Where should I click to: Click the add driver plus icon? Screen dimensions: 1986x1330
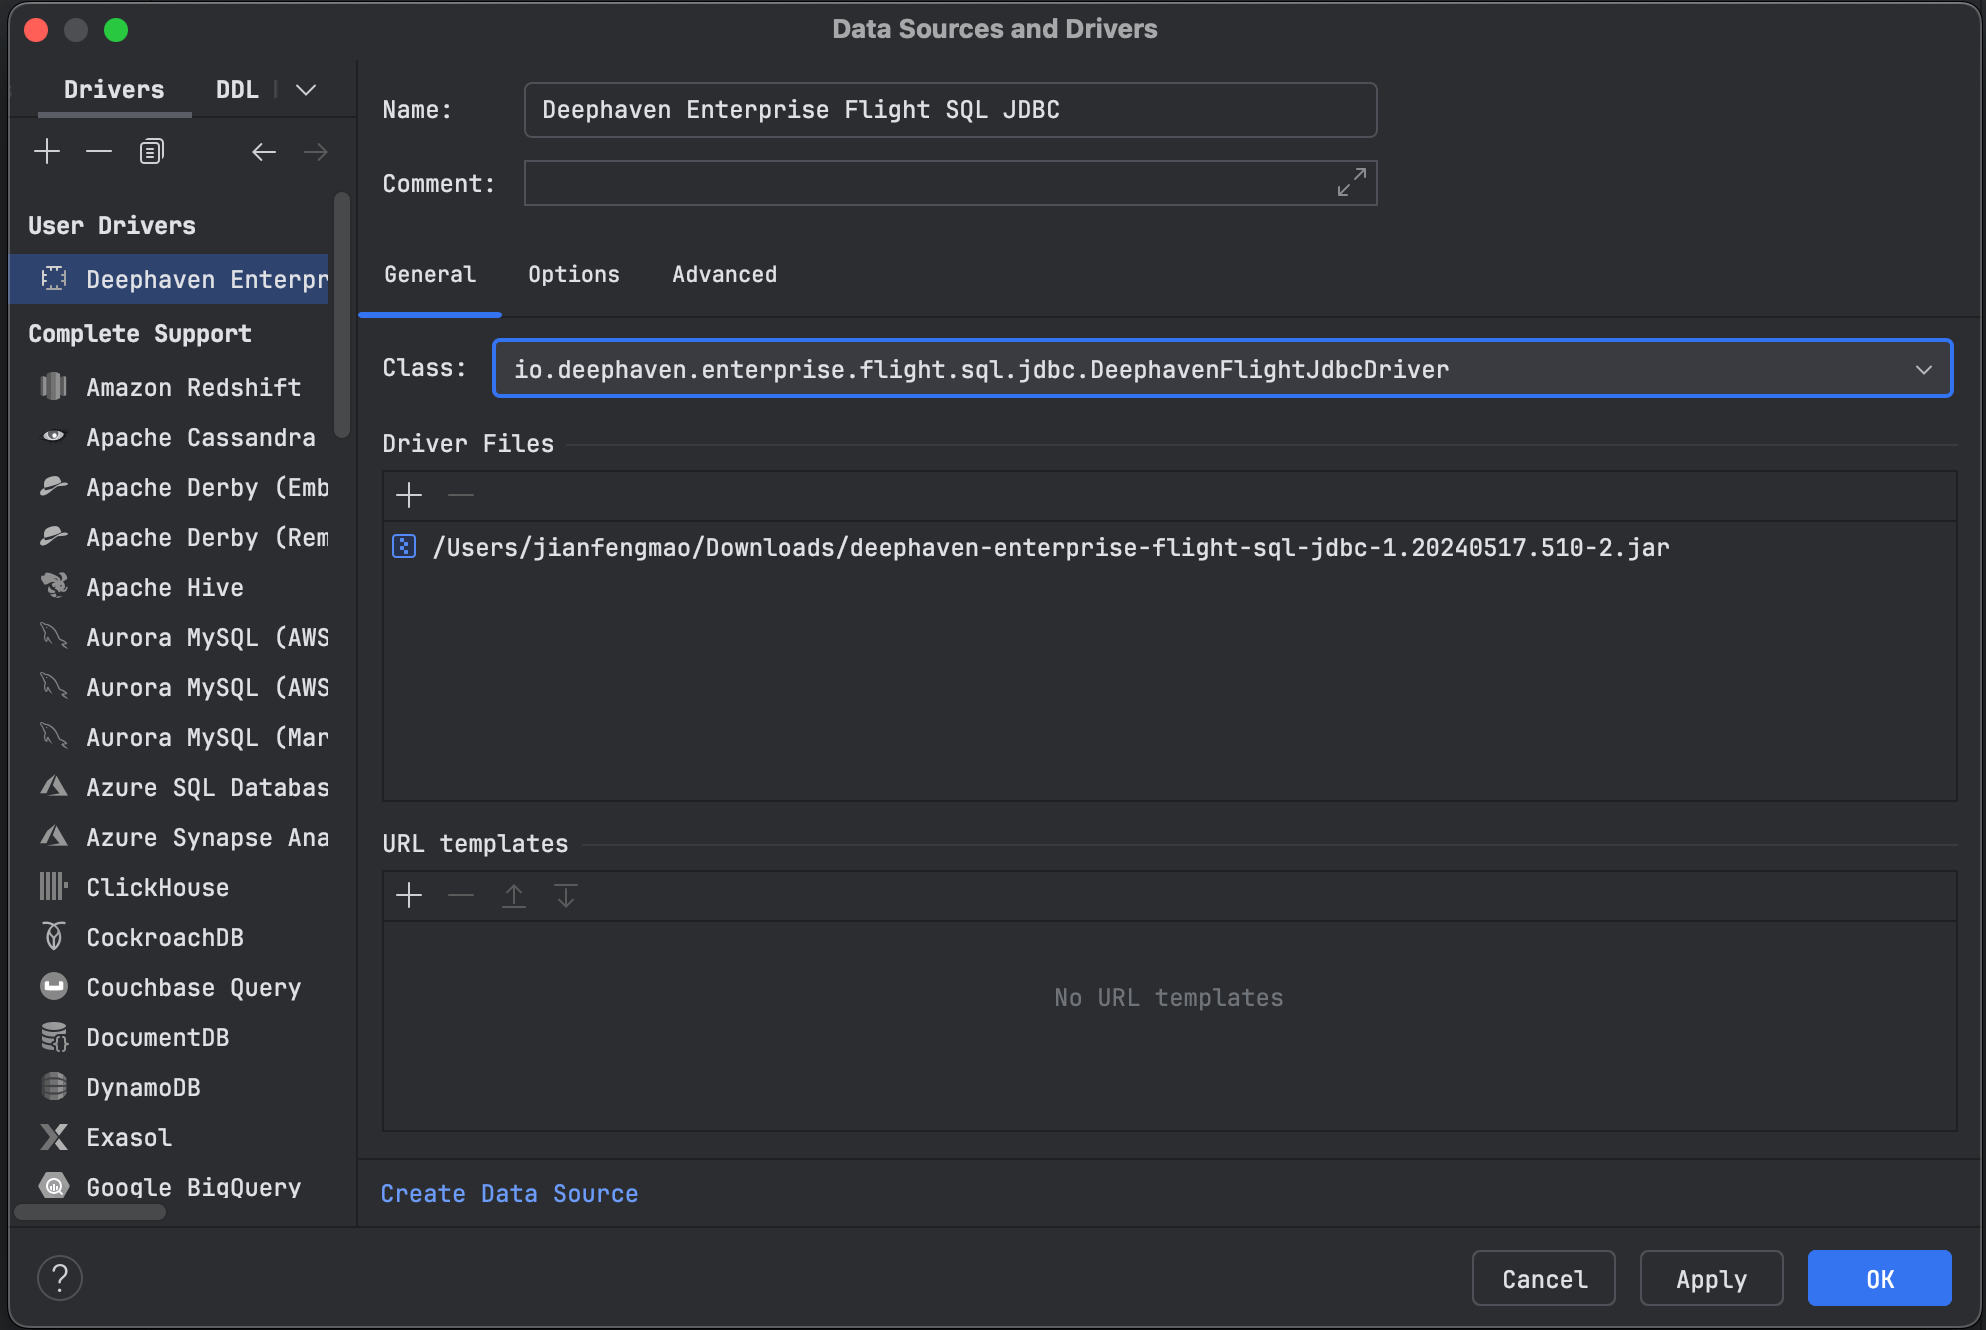click(47, 152)
